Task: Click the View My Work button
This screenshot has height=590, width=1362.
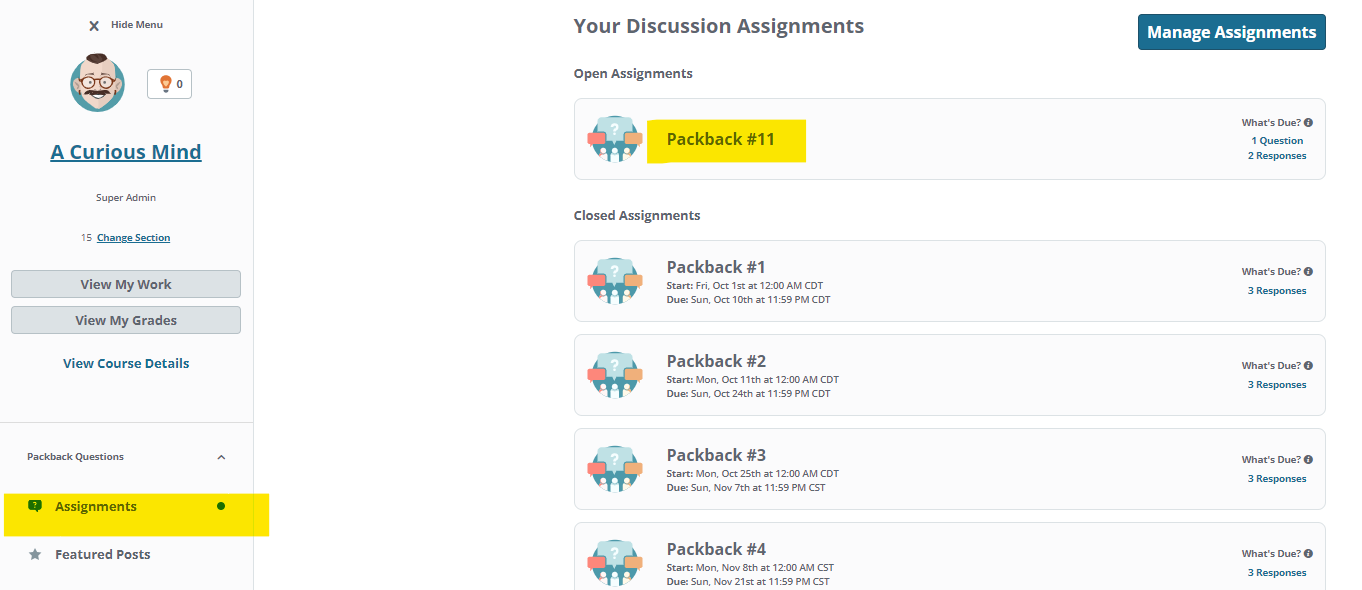Action: [x=125, y=283]
